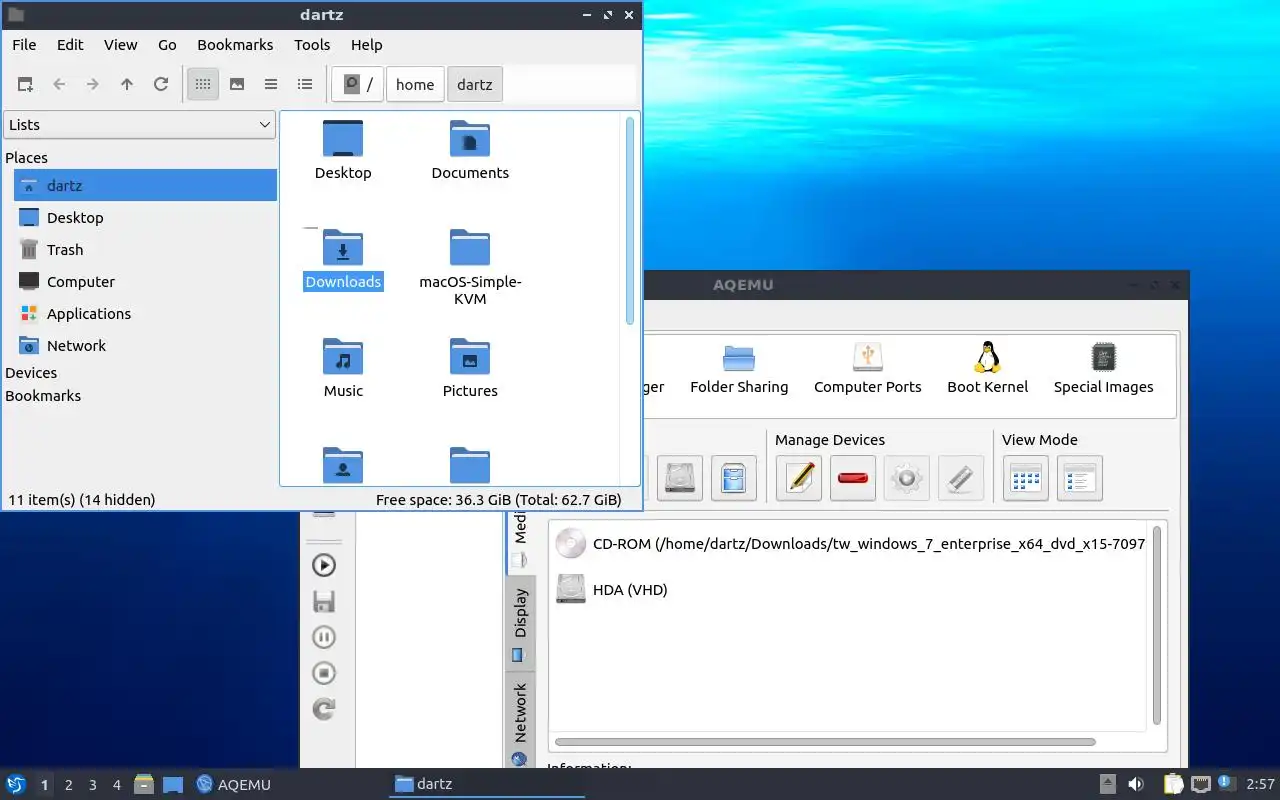Open the Tools menu
This screenshot has width=1280, height=800.
[x=312, y=44]
